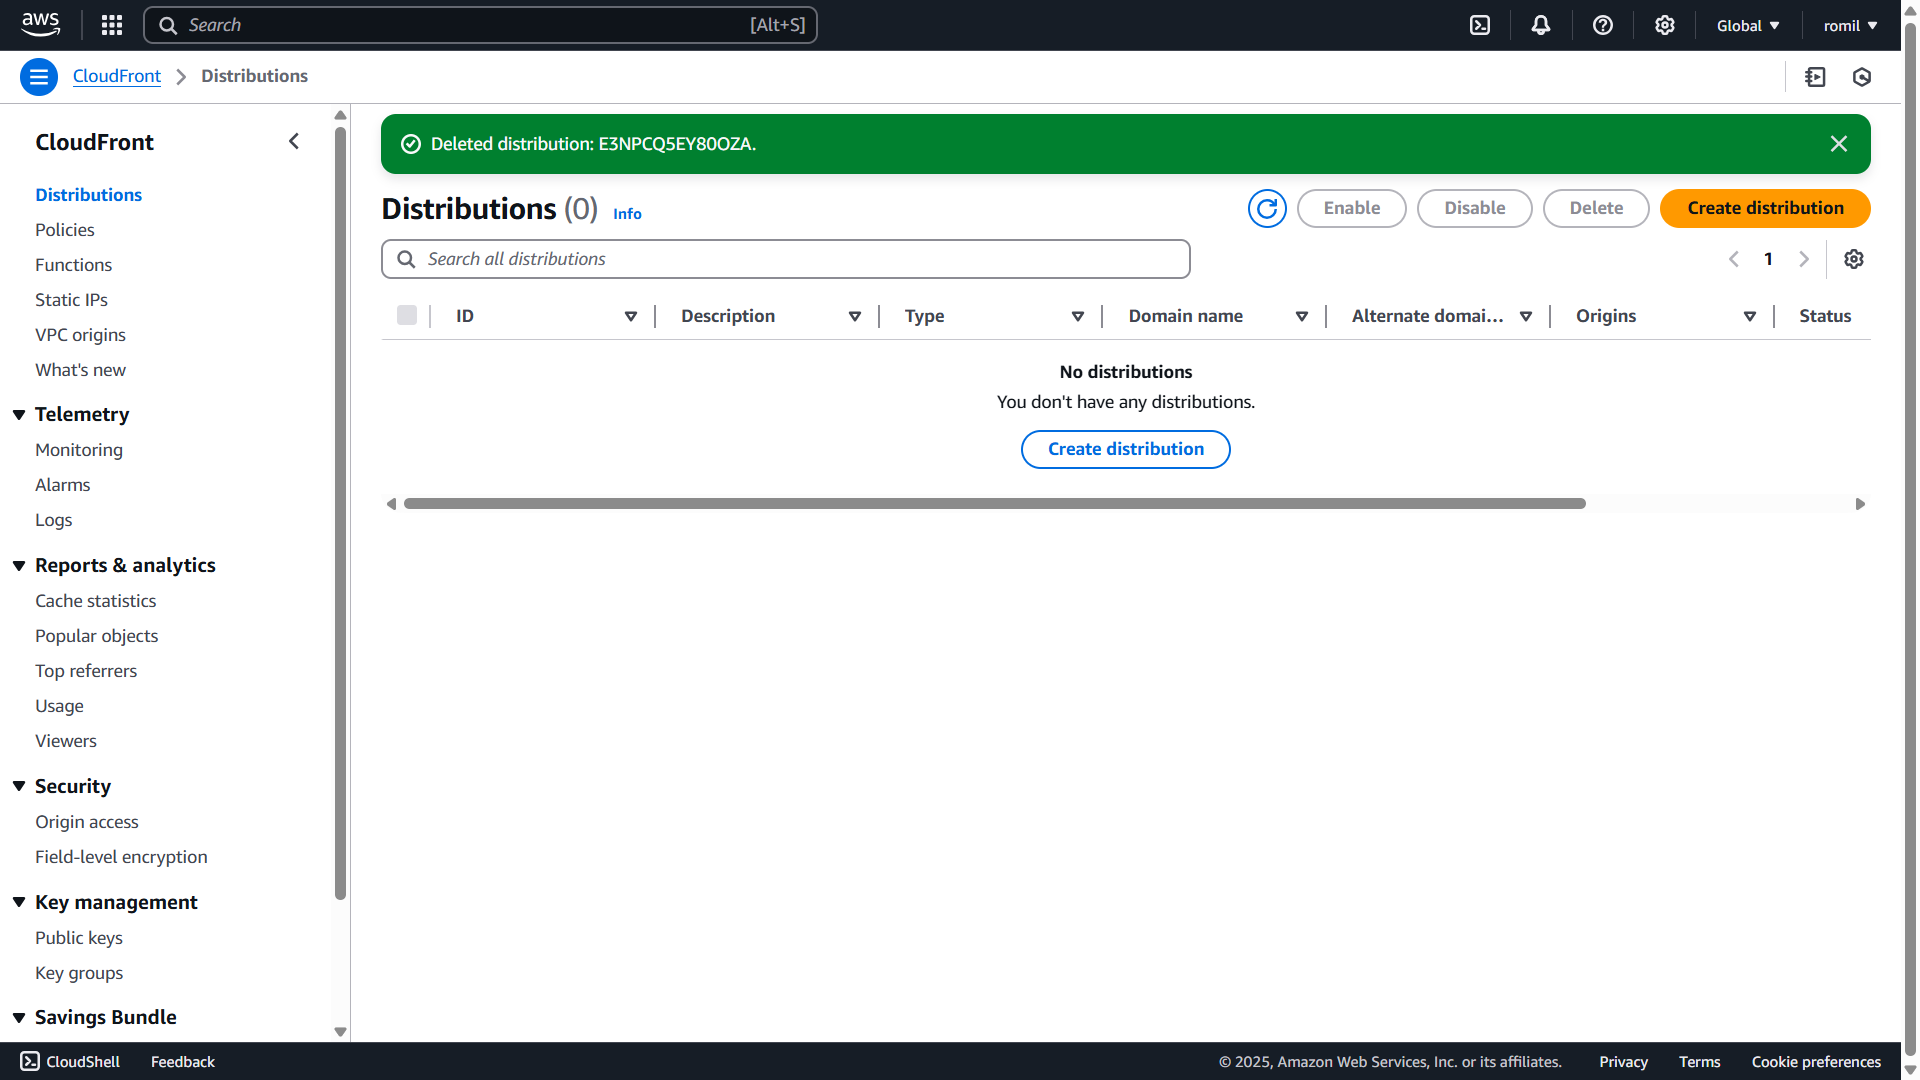
Task: Click the hexagon clock icon at top right
Action: click(x=1862, y=77)
